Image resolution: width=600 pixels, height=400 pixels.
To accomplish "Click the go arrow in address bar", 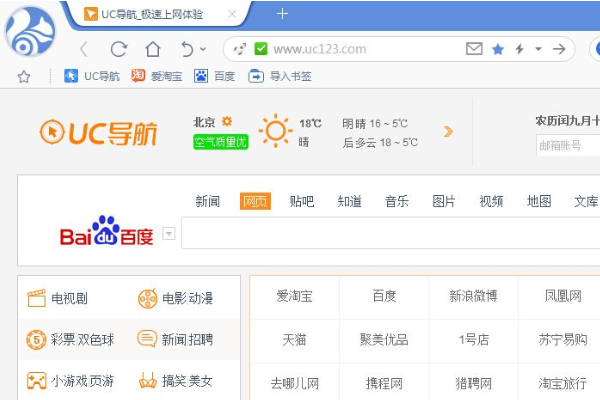I will (559, 49).
